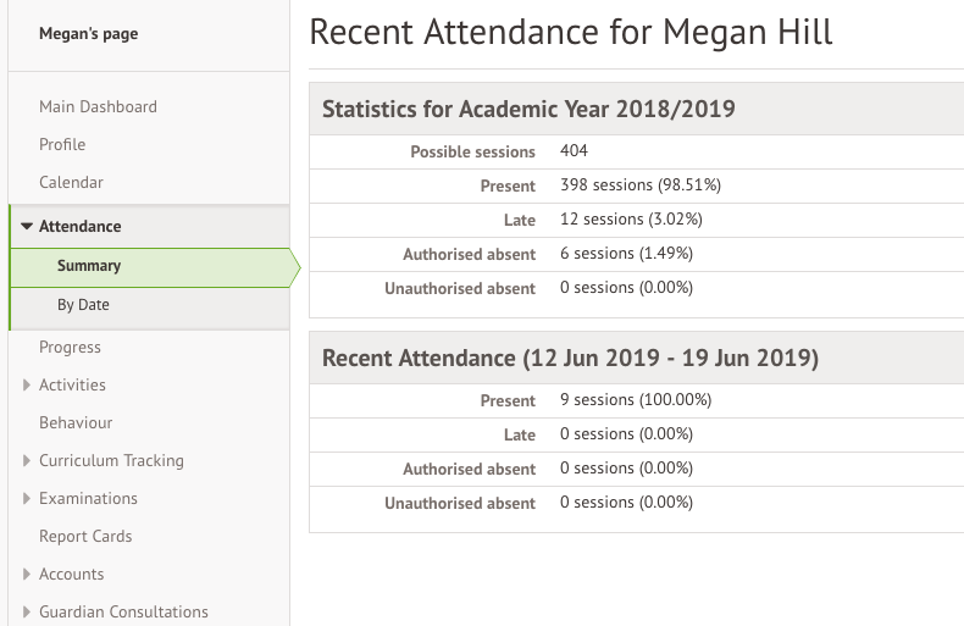Select the Summary attendance item
964x626 pixels.
click(89, 266)
